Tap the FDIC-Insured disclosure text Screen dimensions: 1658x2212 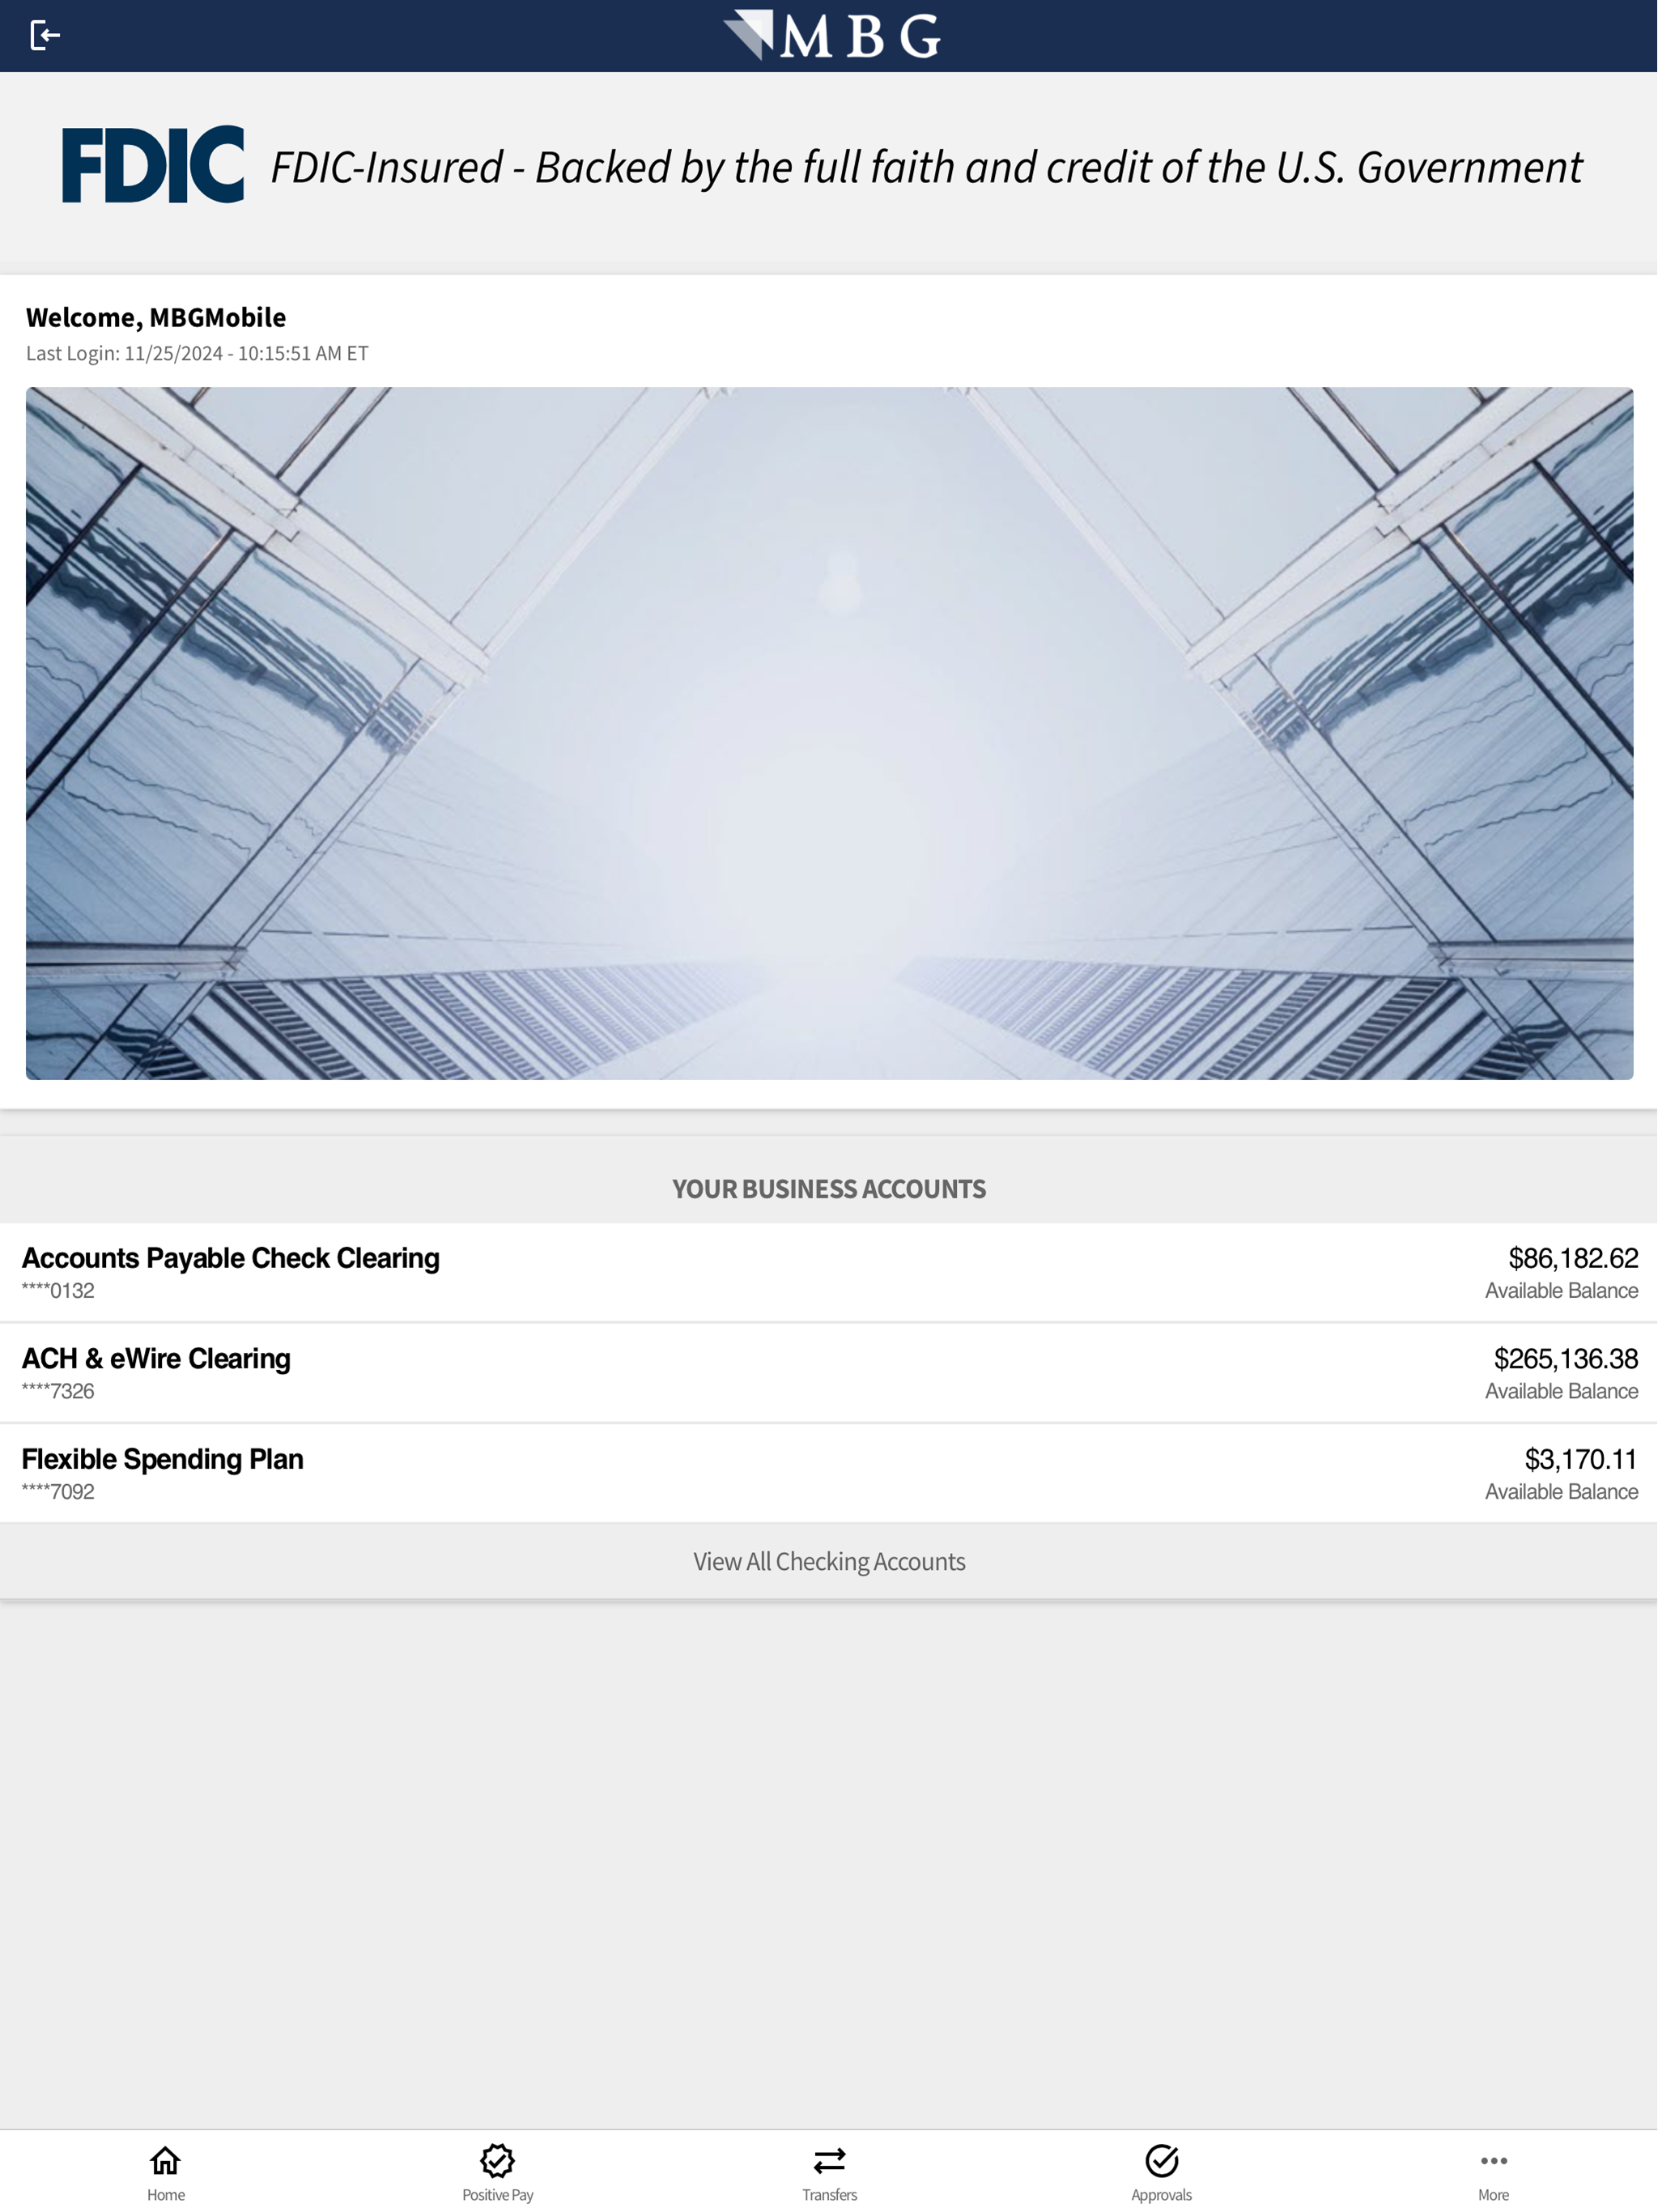[x=926, y=167]
